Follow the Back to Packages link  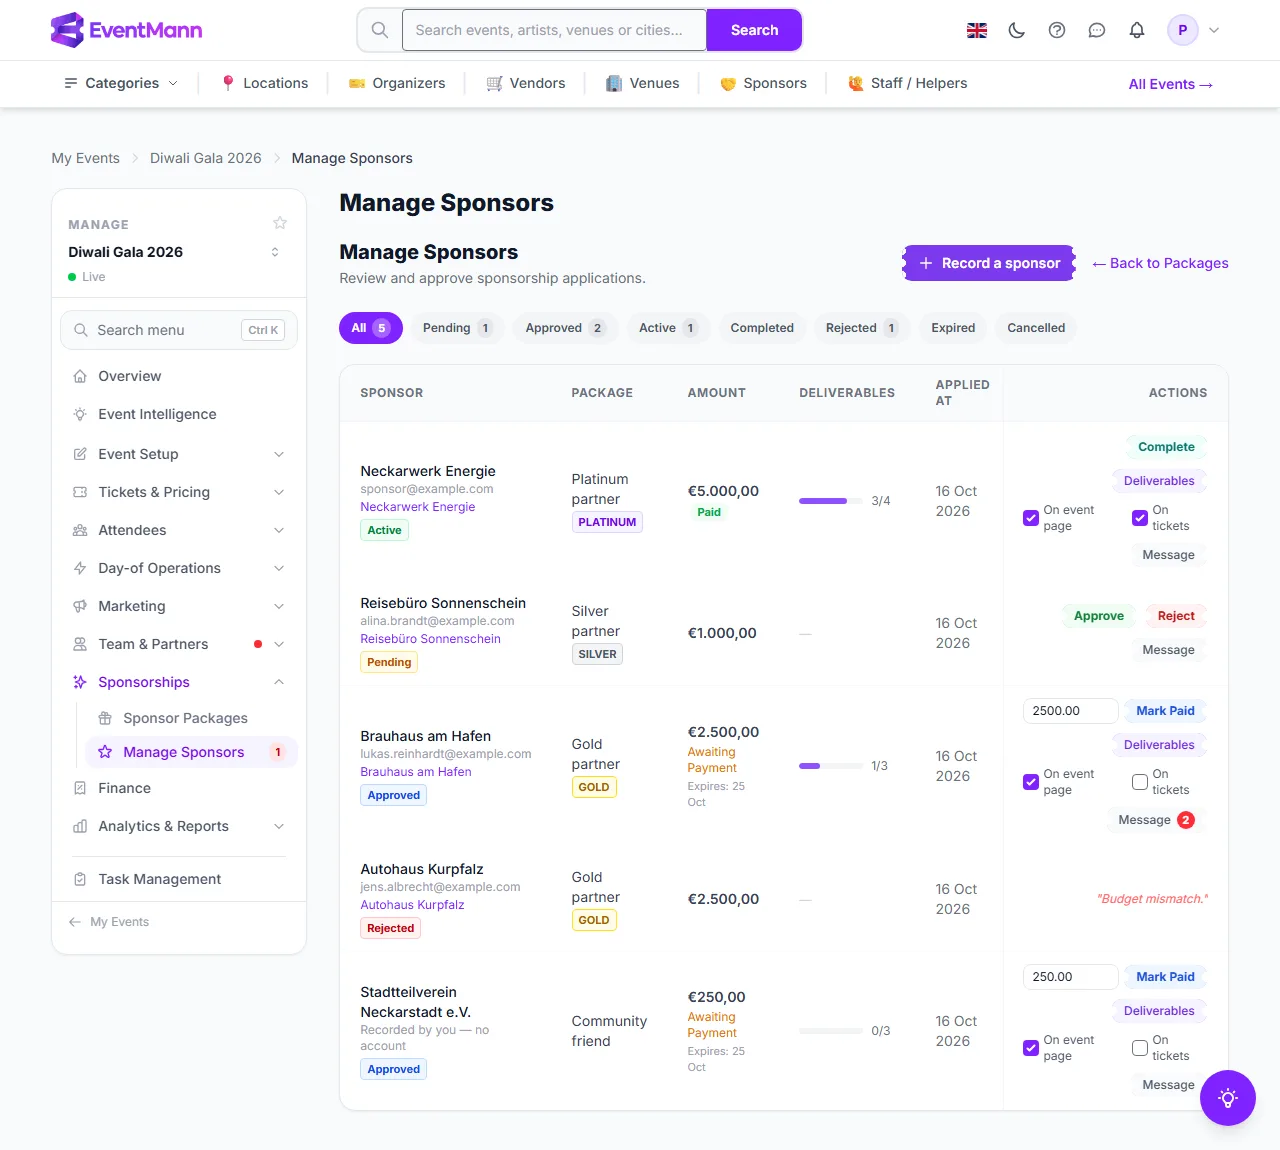click(1160, 263)
